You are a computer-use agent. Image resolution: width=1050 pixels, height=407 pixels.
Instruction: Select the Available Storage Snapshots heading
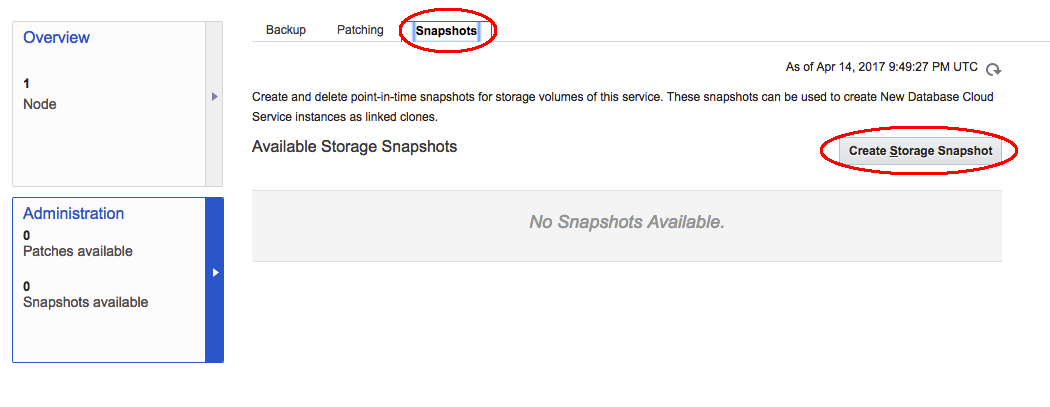pos(354,147)
